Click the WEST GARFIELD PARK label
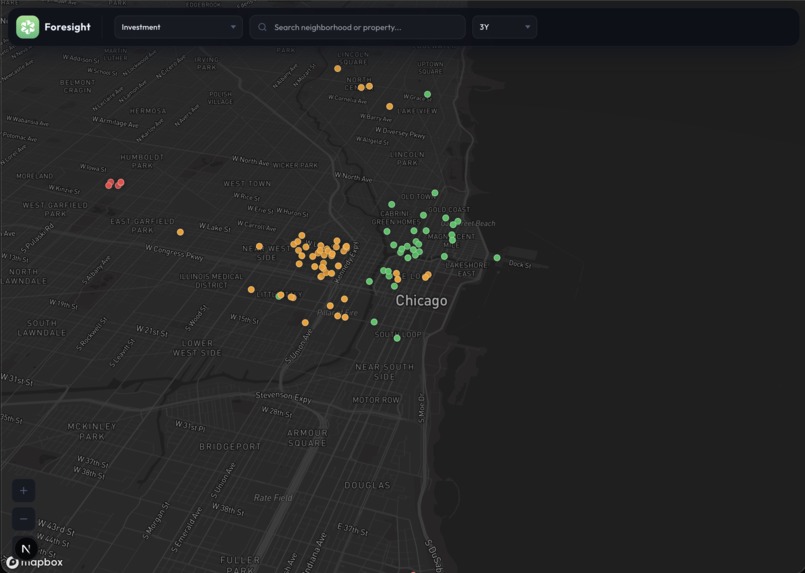805x573 pixels. coord(55,209)
